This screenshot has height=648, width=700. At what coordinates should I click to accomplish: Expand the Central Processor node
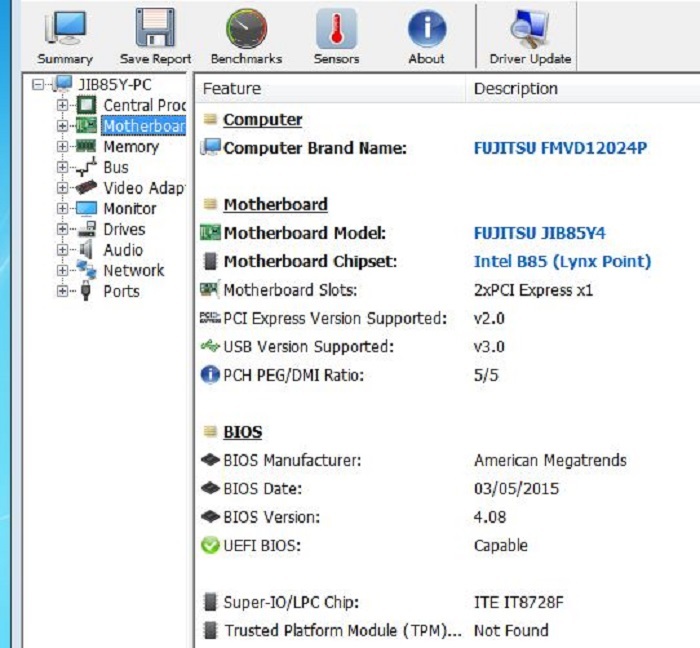coord(62,105)
